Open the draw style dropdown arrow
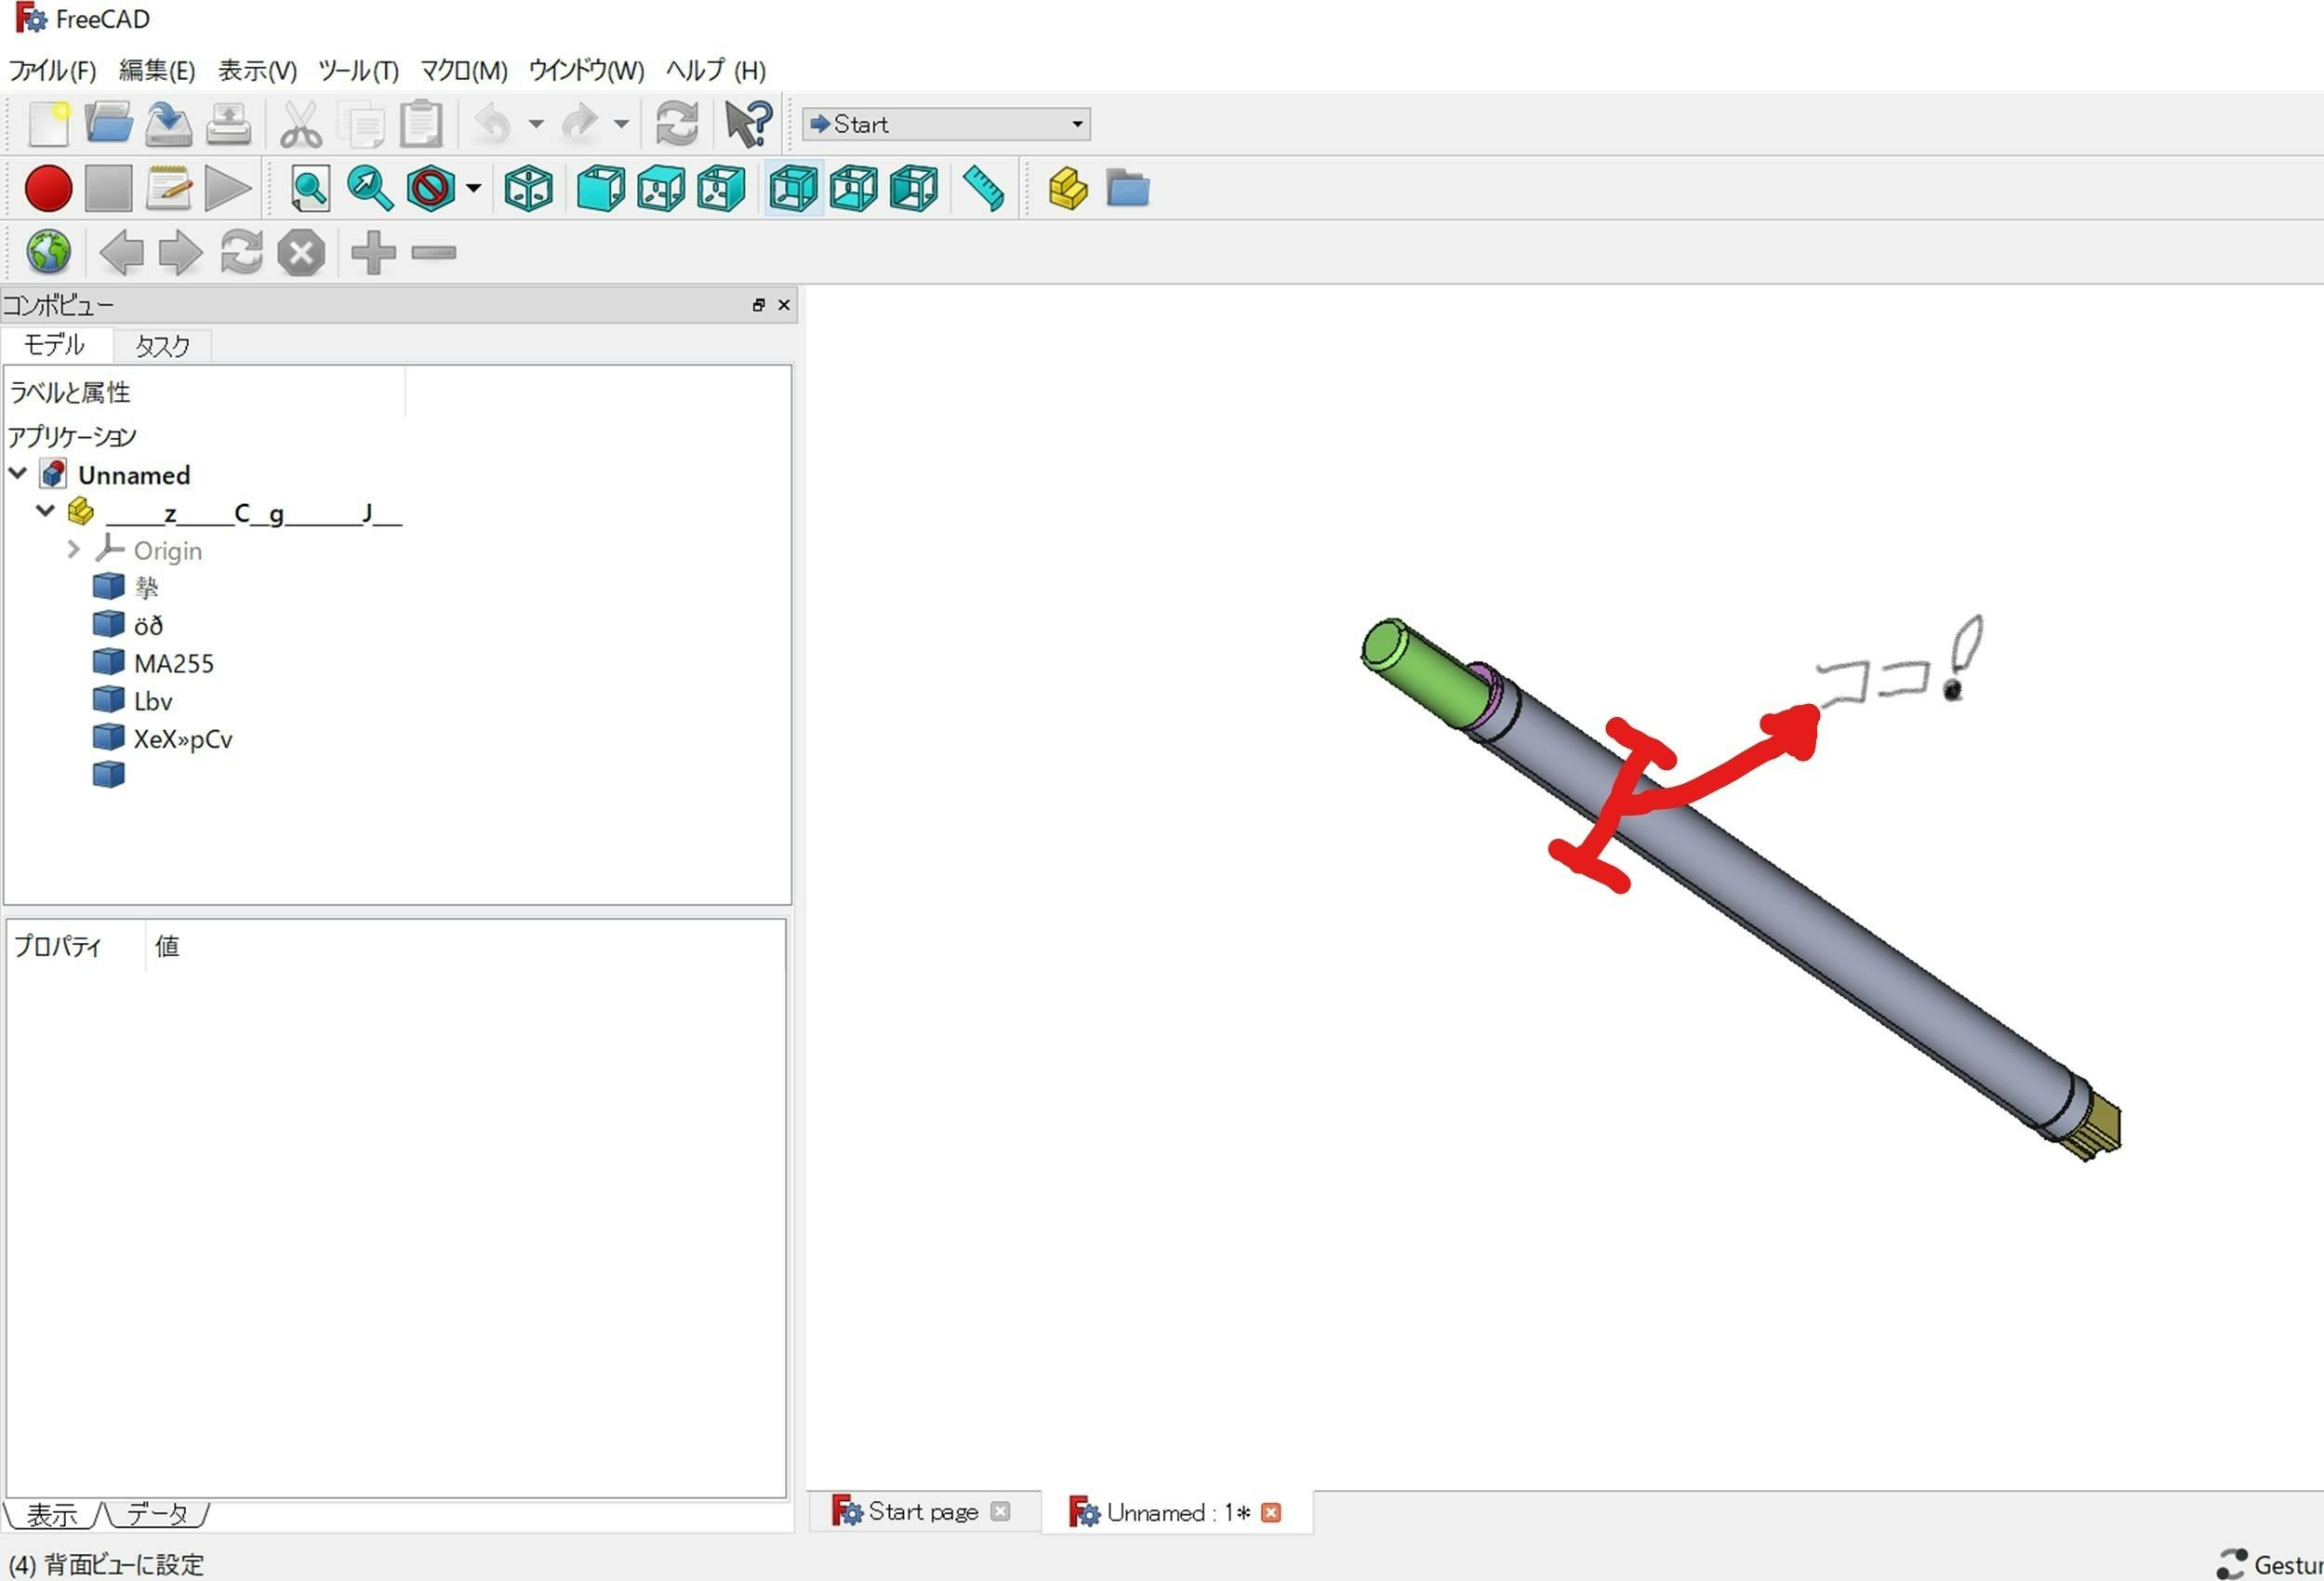The height and width of the screenshot is (1581, 2324). pyautogui.click(x=473, y=188)
